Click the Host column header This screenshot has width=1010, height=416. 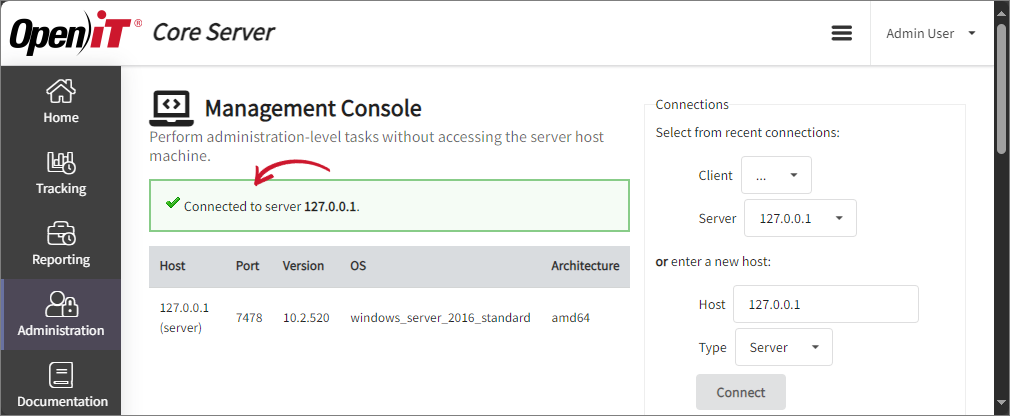(173, 265)
